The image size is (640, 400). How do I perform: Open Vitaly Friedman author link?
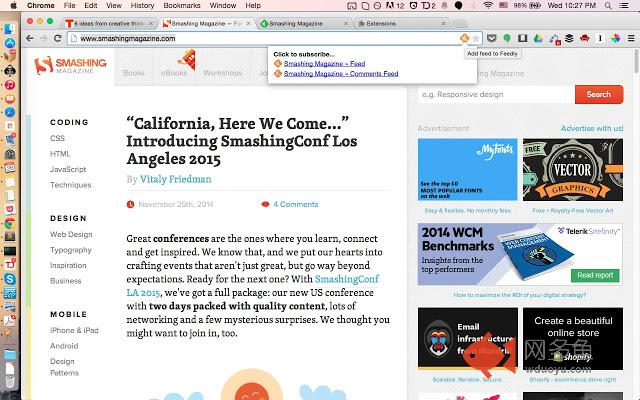(176, 179)
